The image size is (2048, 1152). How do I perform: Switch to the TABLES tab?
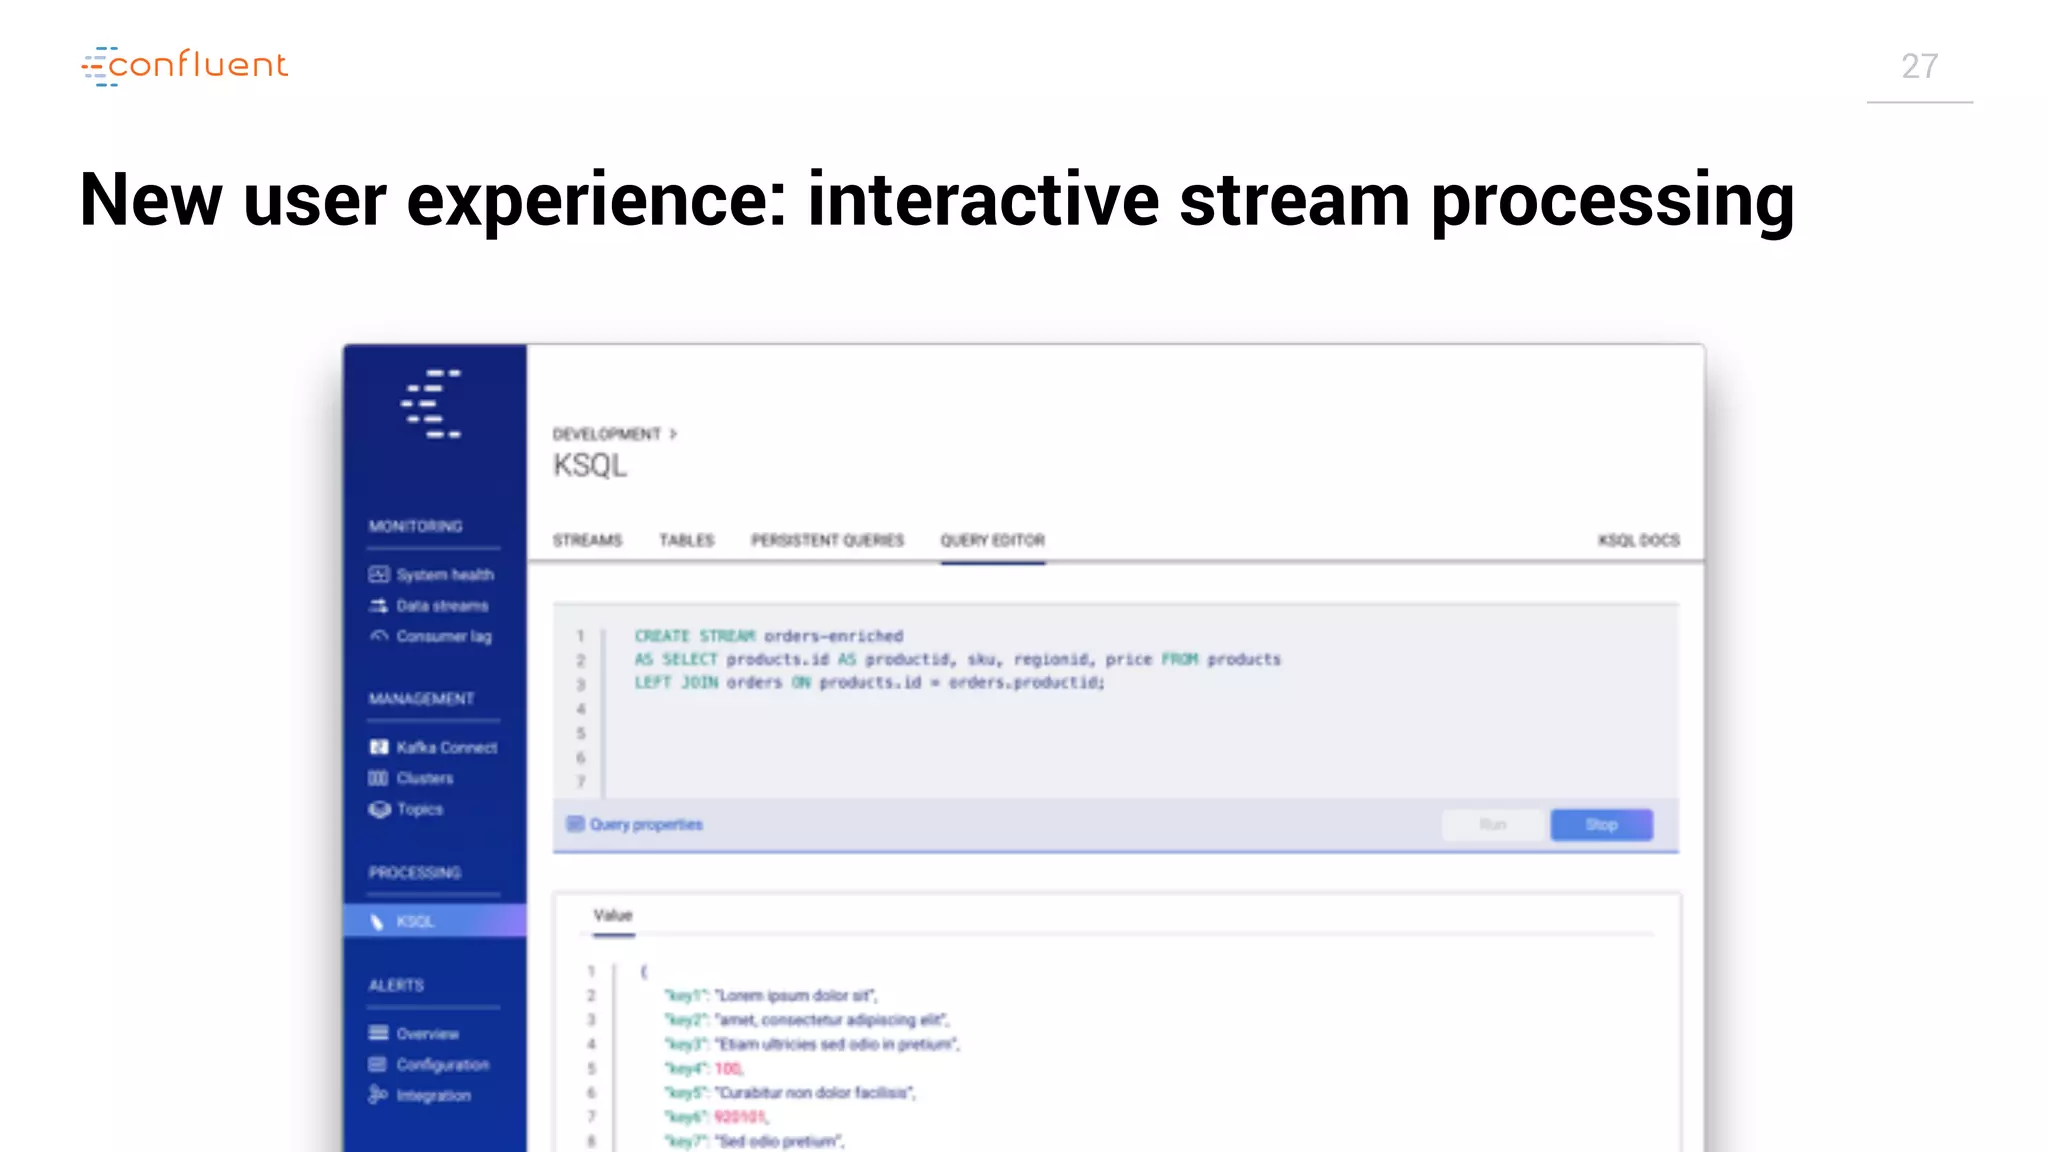tap(686, 540)
